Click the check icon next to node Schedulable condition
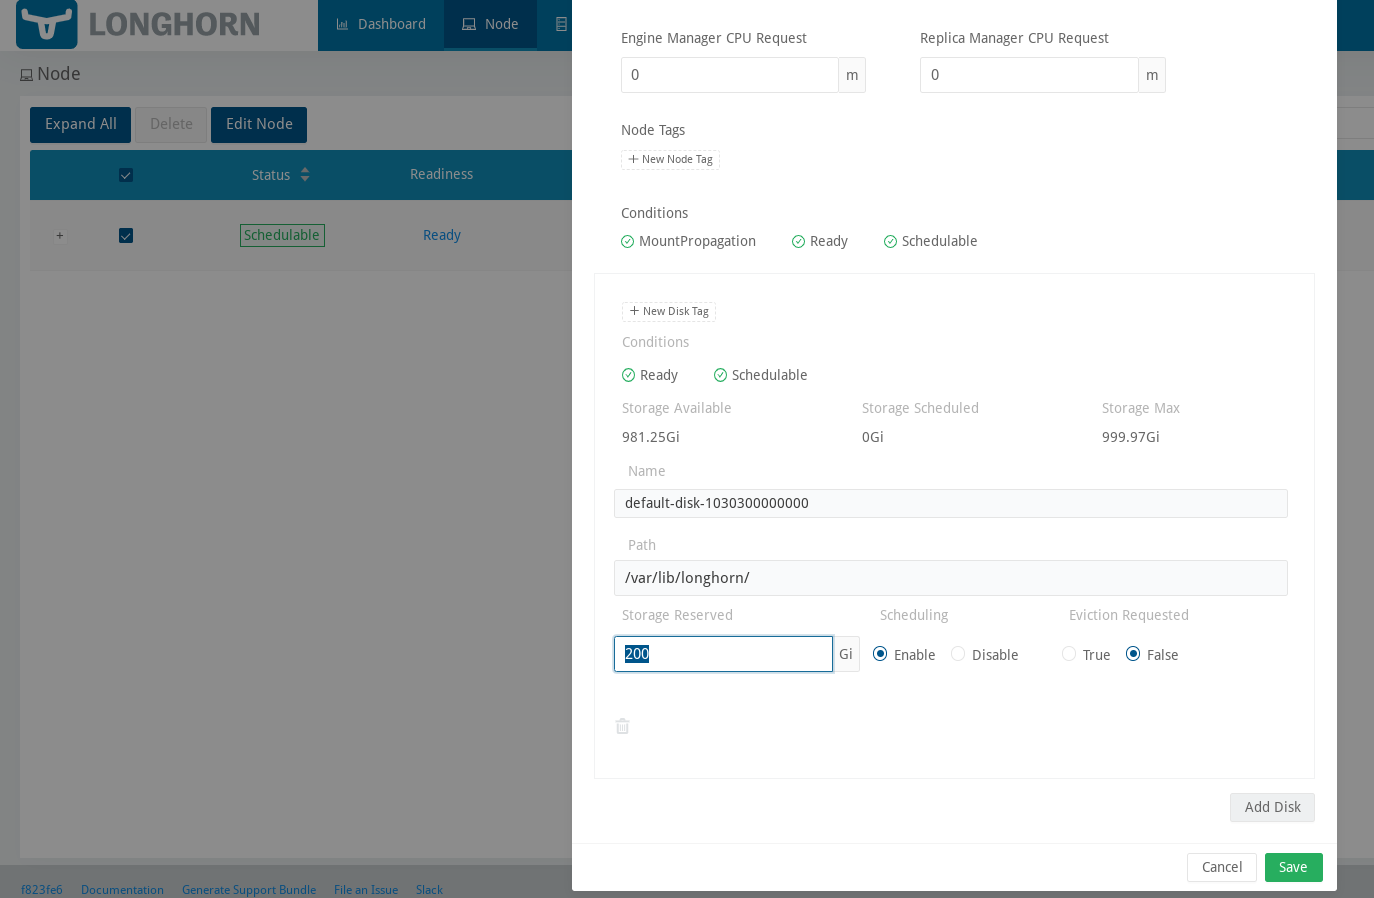Screen dimensions: 1374x898 (x=890, y=241)
